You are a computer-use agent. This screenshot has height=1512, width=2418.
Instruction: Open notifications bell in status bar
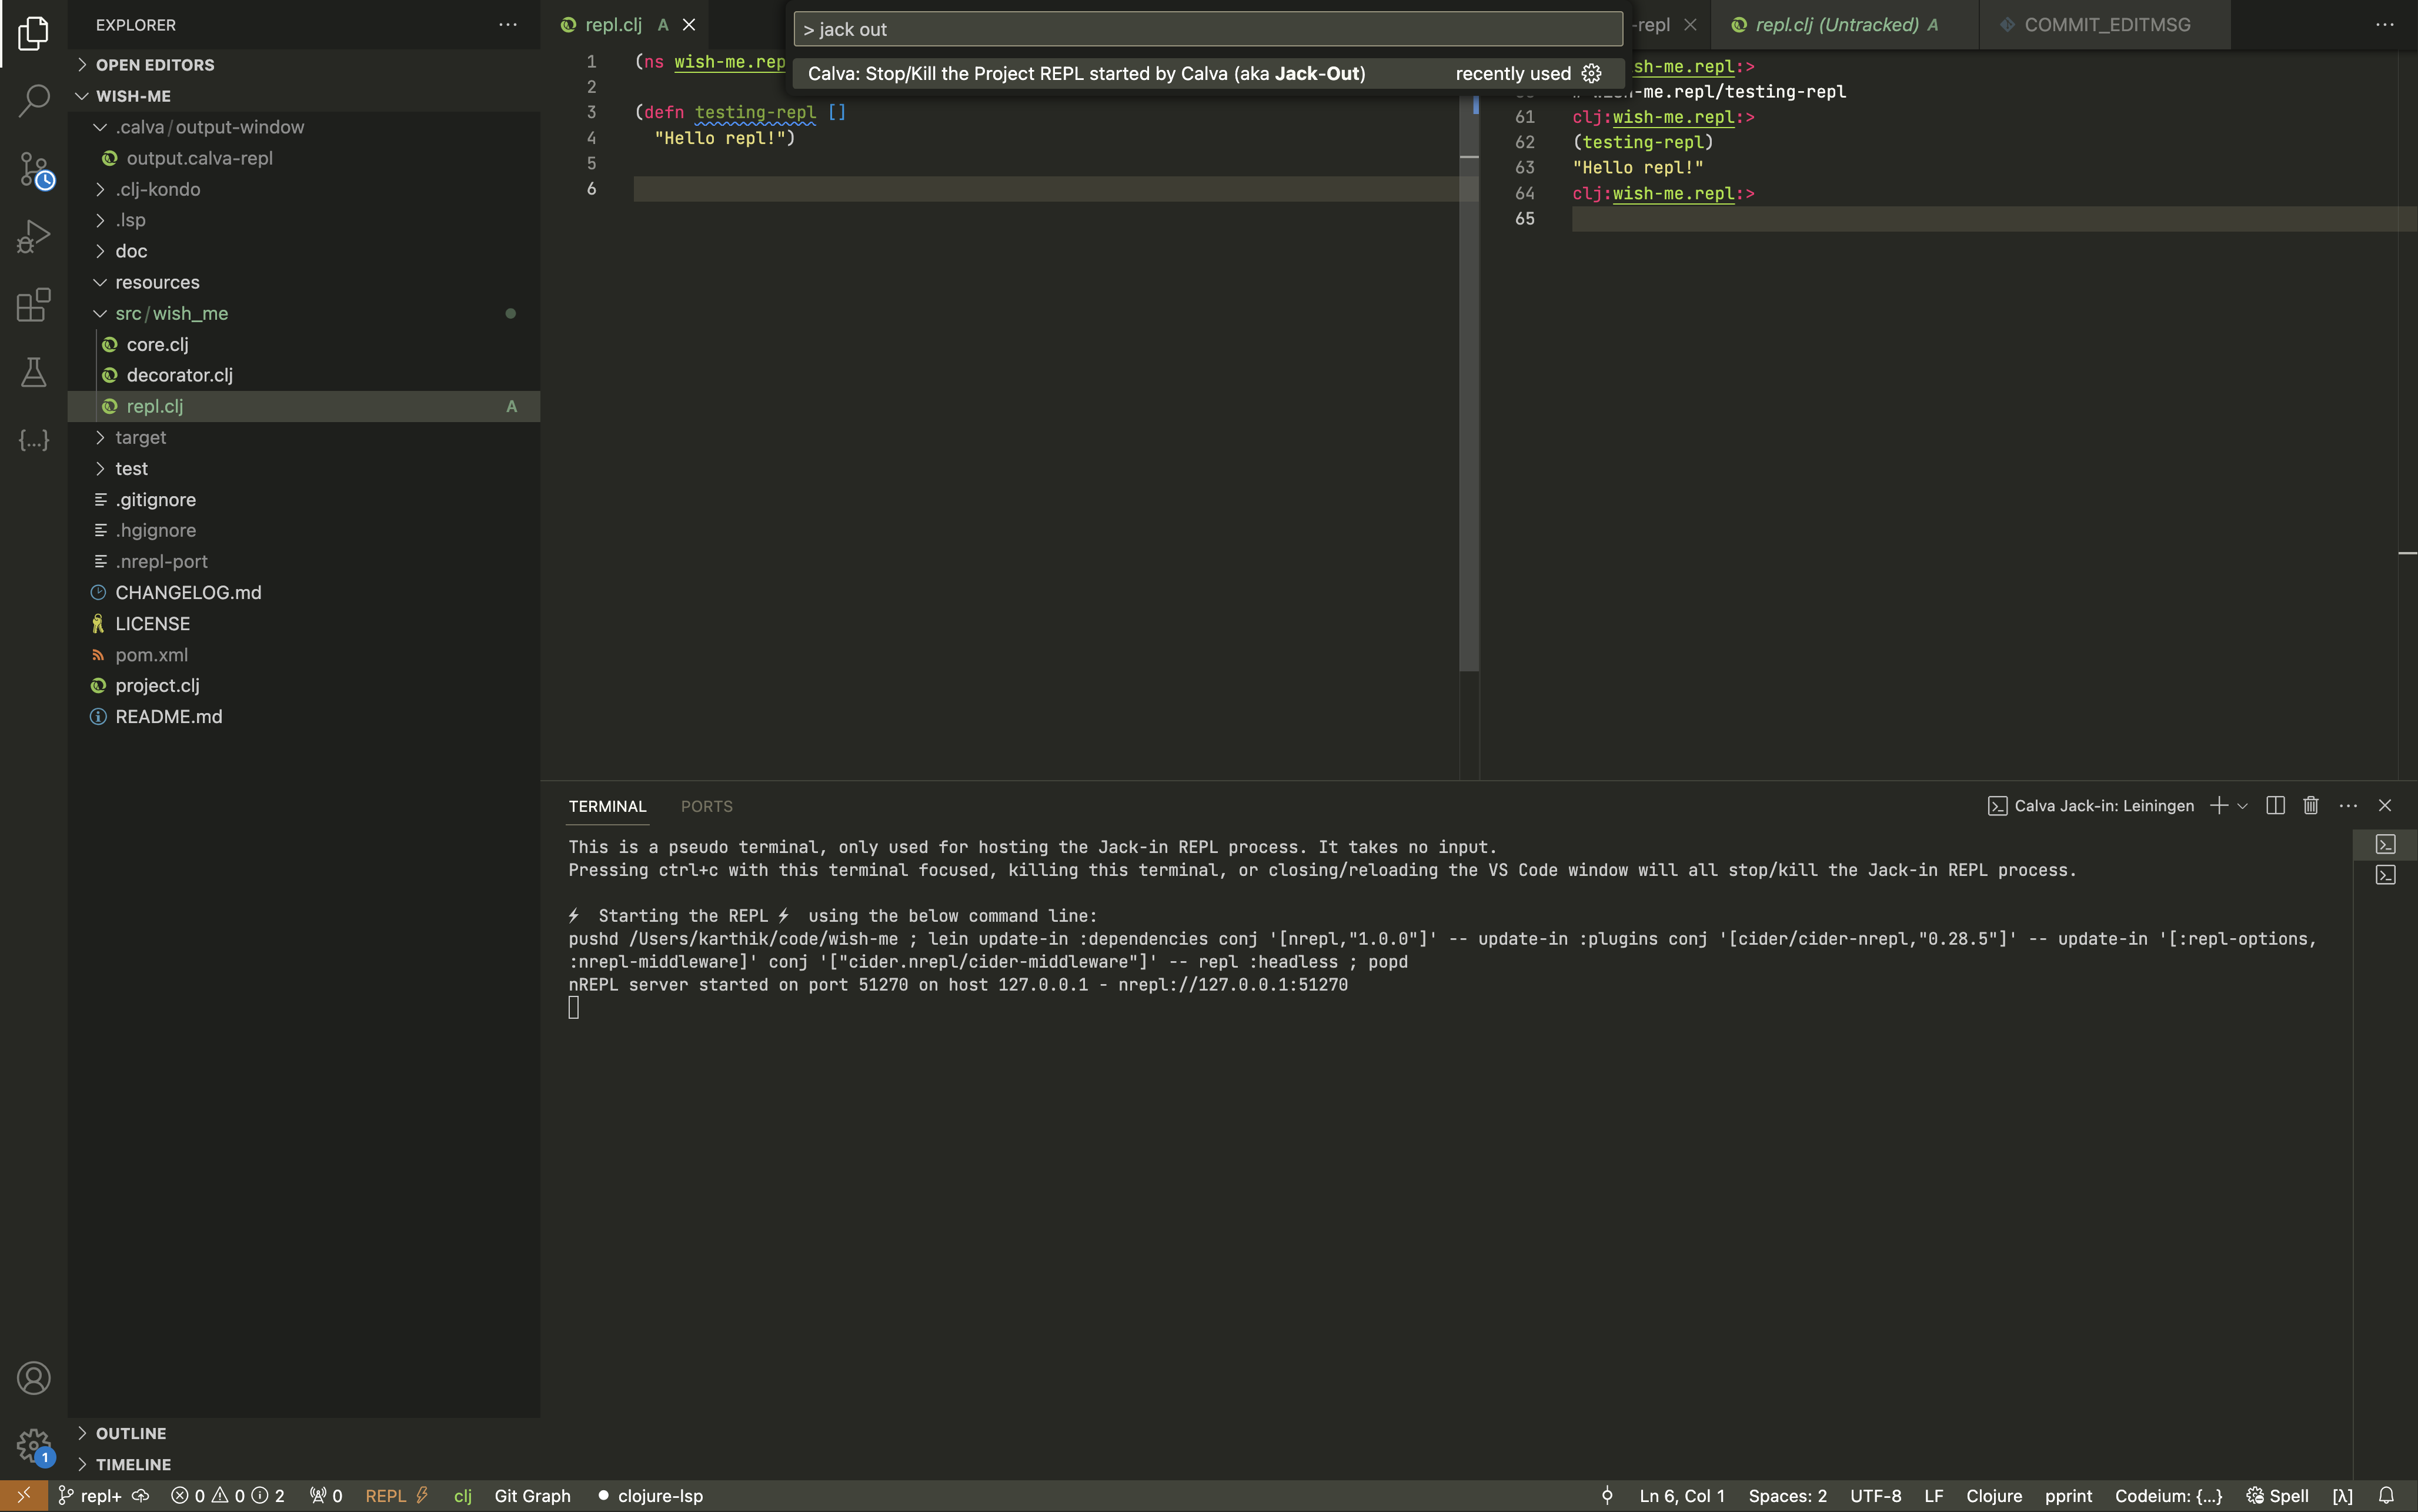(2386, 1496)
